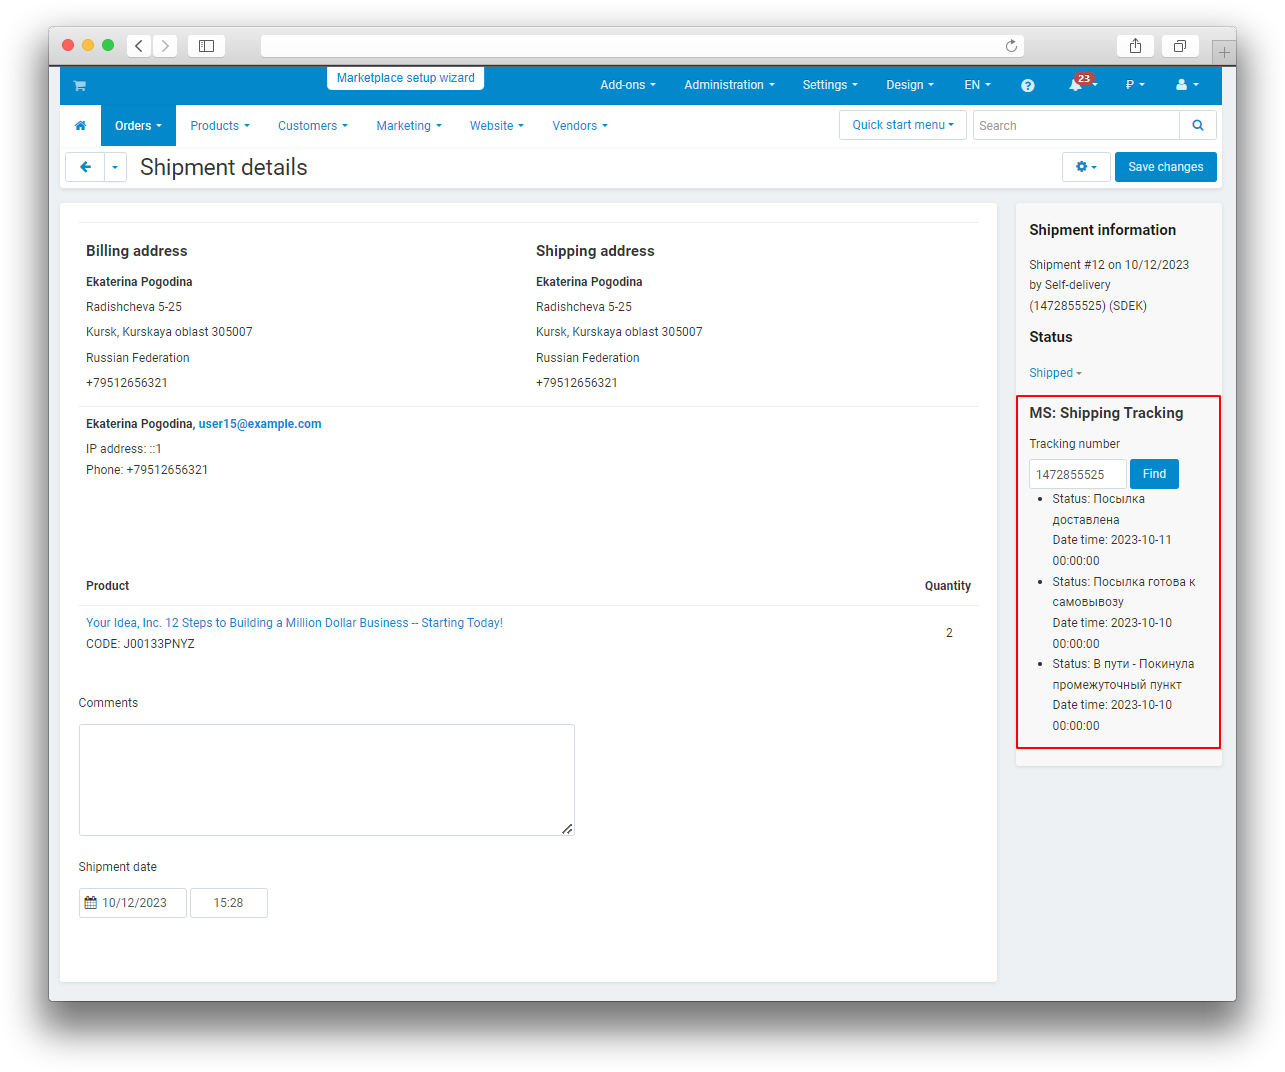This screenshot has width=1285, height=1072.
Task: Click the gear settings icon near Save changes
Action: pyautogui.click(x=1085, y=167)
